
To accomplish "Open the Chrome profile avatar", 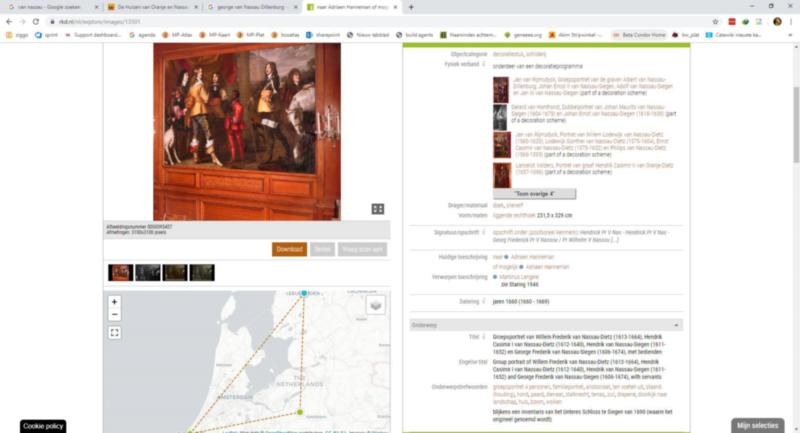I will click(x=777, y=21).
